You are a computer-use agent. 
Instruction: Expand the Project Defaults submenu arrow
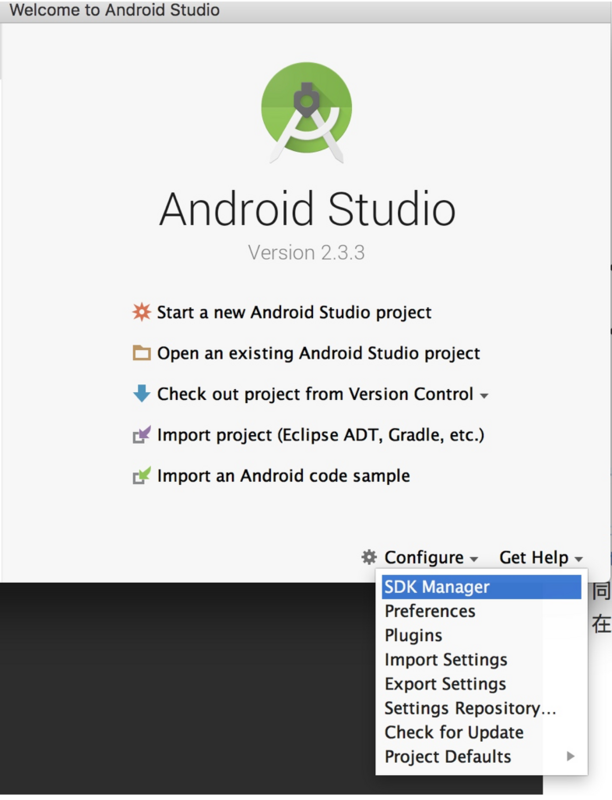pyautogui.click(x=571, y=756)
